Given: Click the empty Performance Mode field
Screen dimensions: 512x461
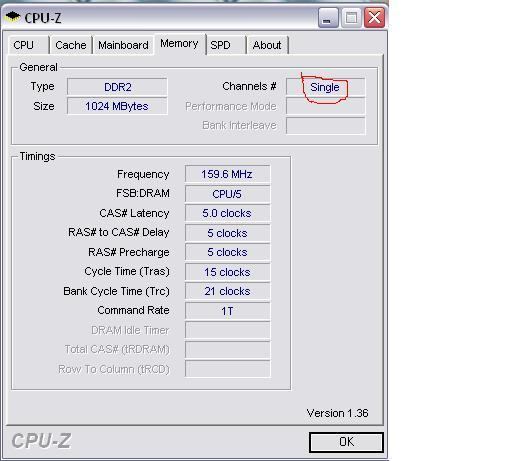Looking at the screenshot, I should pyautogui.click(x=326, y=106).
